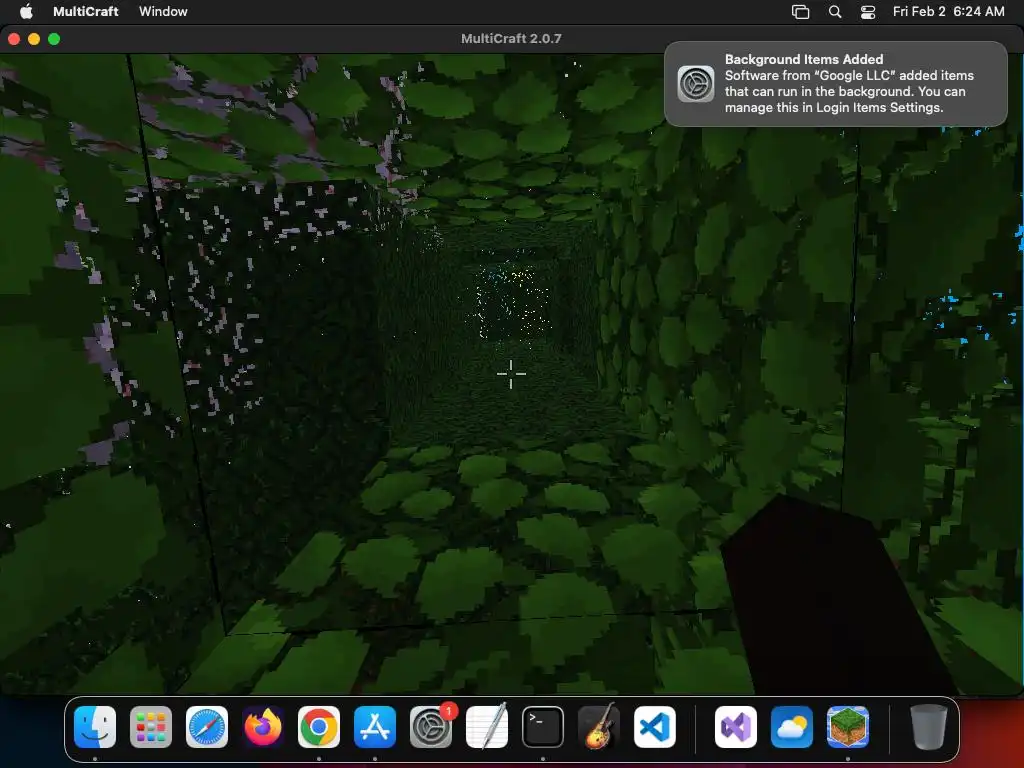Launch Safari from the Dock
Image resolution: width=1024 pixels, height=768 pixels.
tap(207, 727)
